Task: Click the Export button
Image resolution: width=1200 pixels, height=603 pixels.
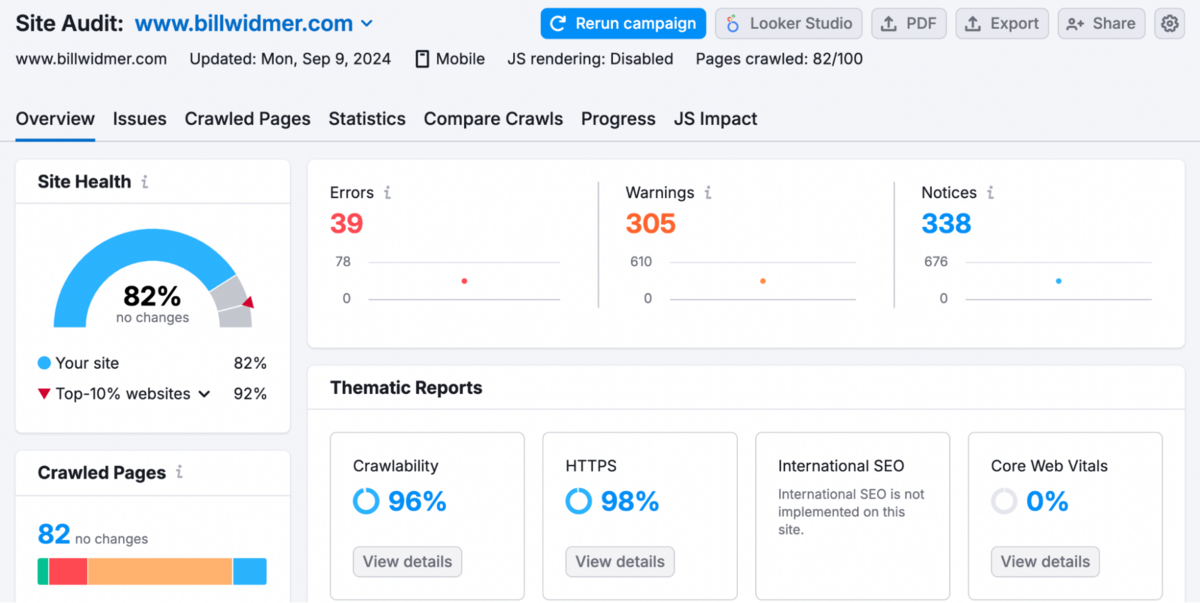Action: point(1002,23)
